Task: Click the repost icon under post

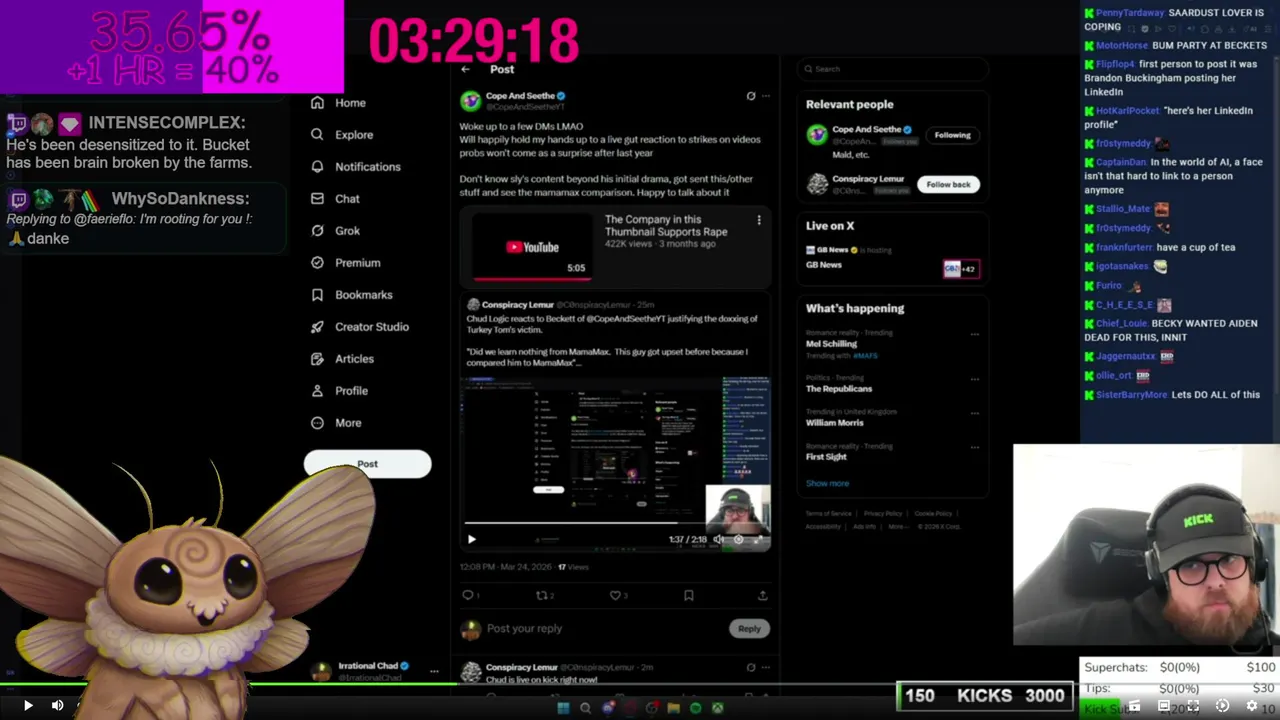Action: (x=541, y=595)
